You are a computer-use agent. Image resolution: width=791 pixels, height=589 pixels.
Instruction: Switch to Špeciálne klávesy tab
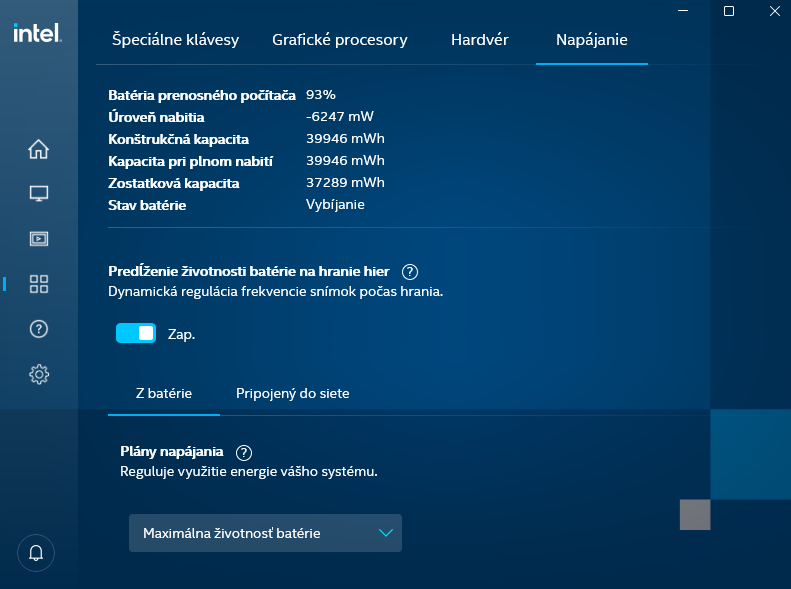(x=176, y=40)
